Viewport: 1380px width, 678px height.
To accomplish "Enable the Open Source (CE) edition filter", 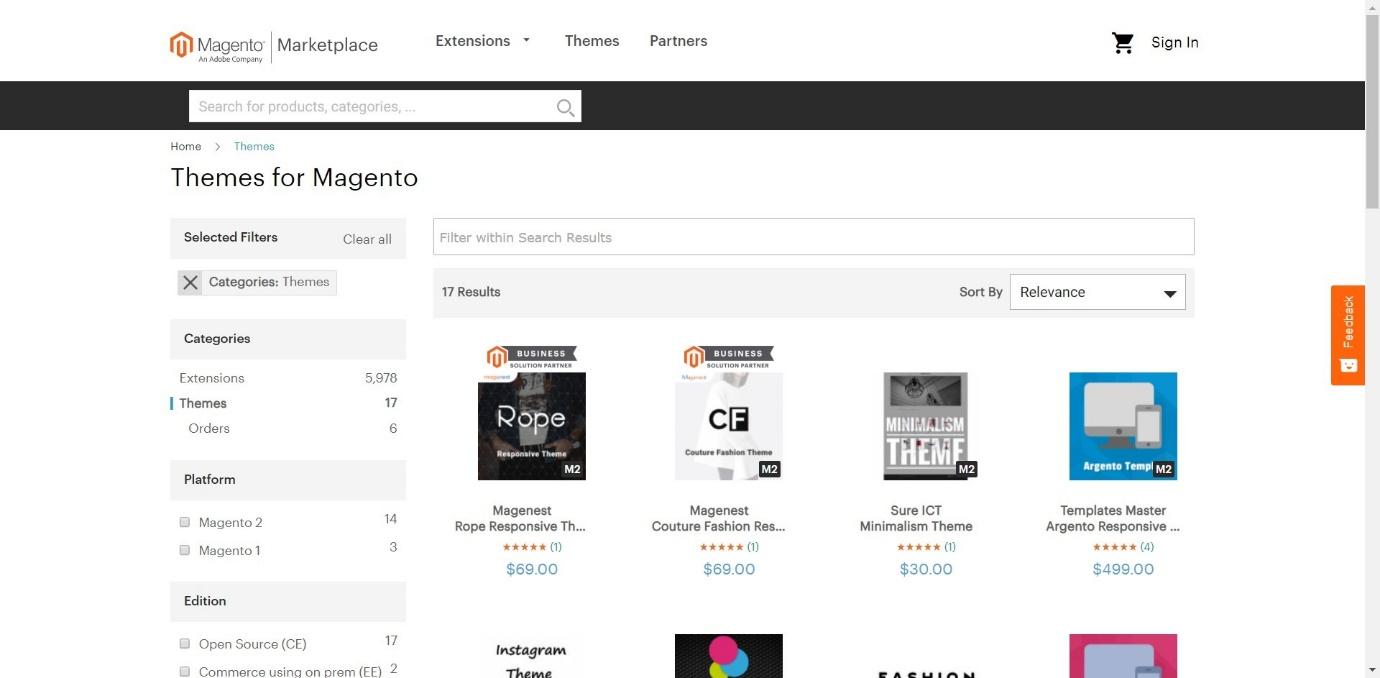I will point(184,644).
